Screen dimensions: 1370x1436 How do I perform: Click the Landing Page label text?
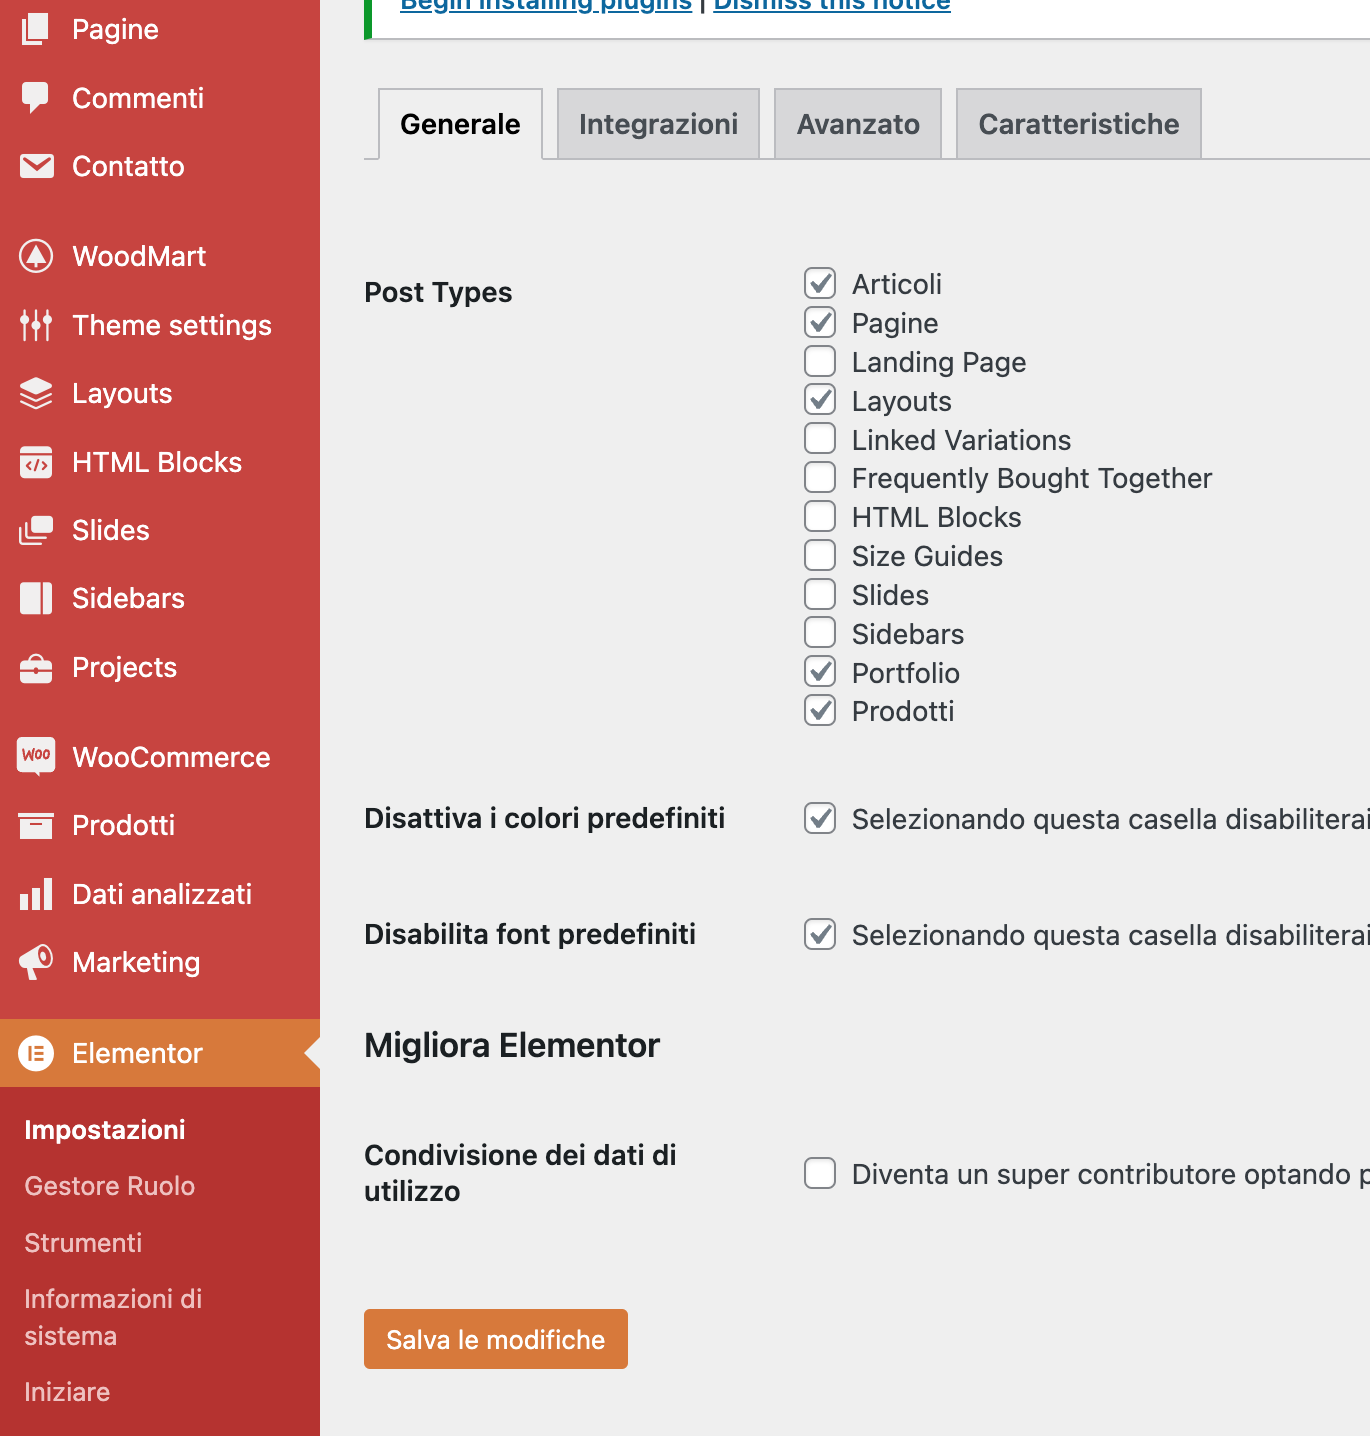pos(939,362)
